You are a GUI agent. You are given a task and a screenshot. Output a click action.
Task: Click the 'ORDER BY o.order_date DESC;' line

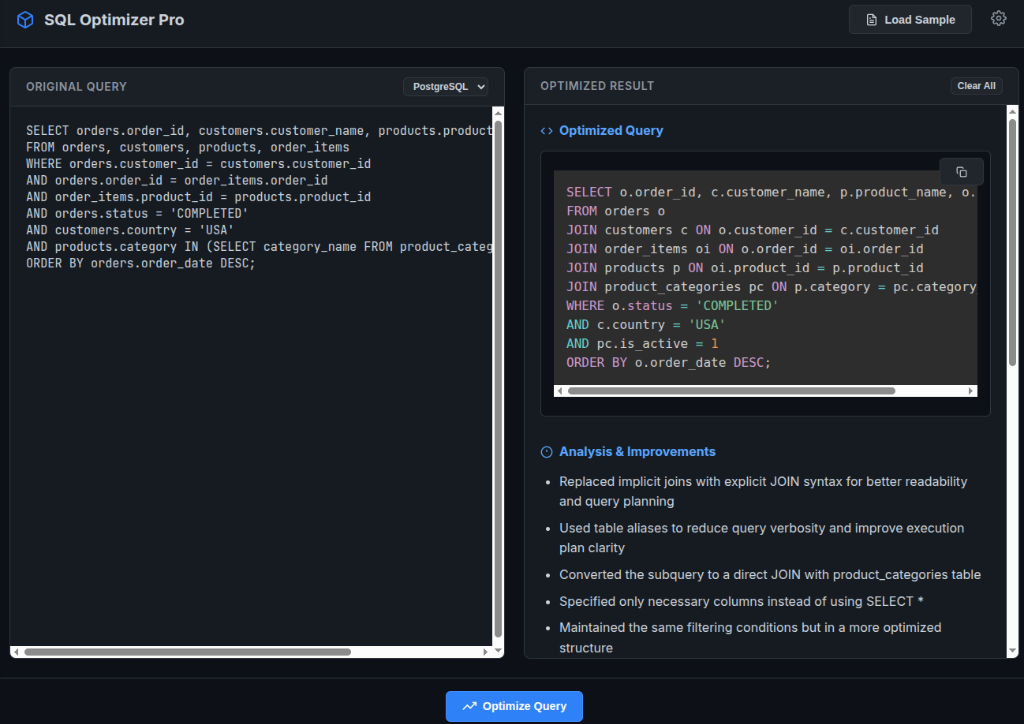668,362
